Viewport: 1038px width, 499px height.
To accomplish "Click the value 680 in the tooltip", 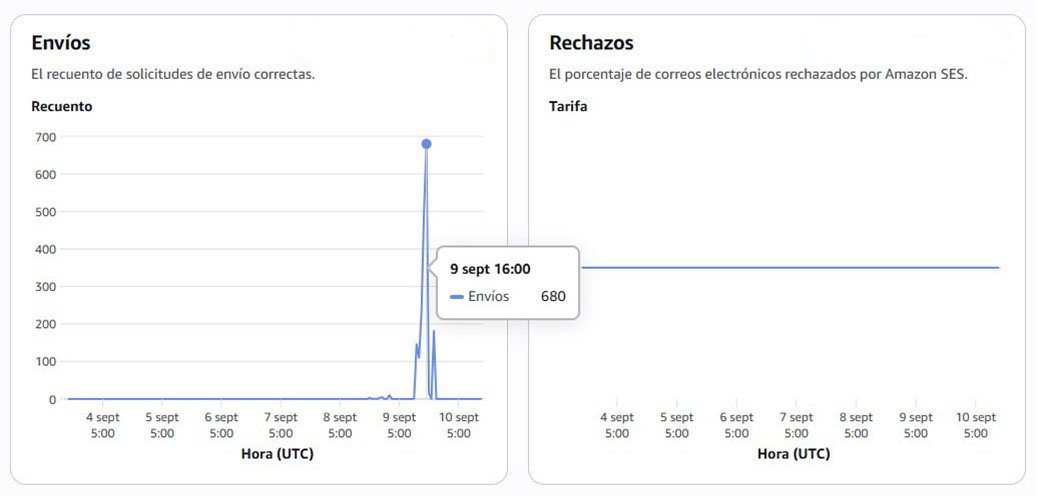I will coord(553,297).
